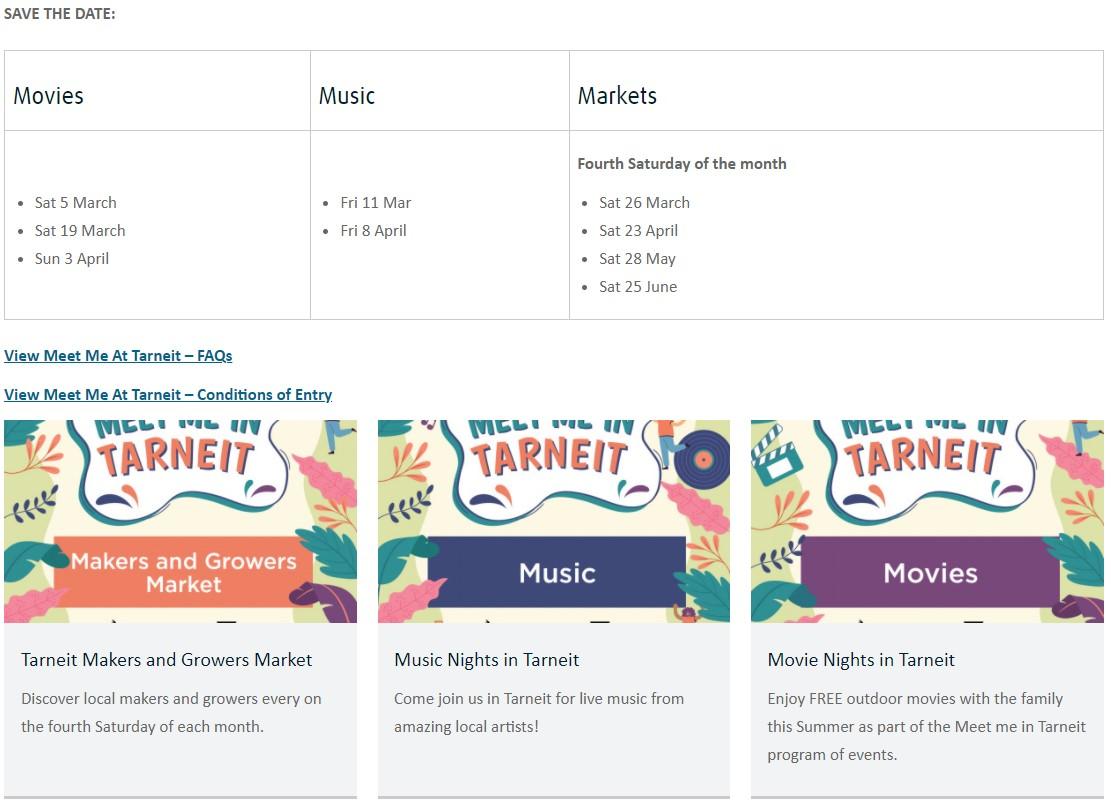Click the Sun 3 April movie date
1111x801 pixels.
point(72,259)
